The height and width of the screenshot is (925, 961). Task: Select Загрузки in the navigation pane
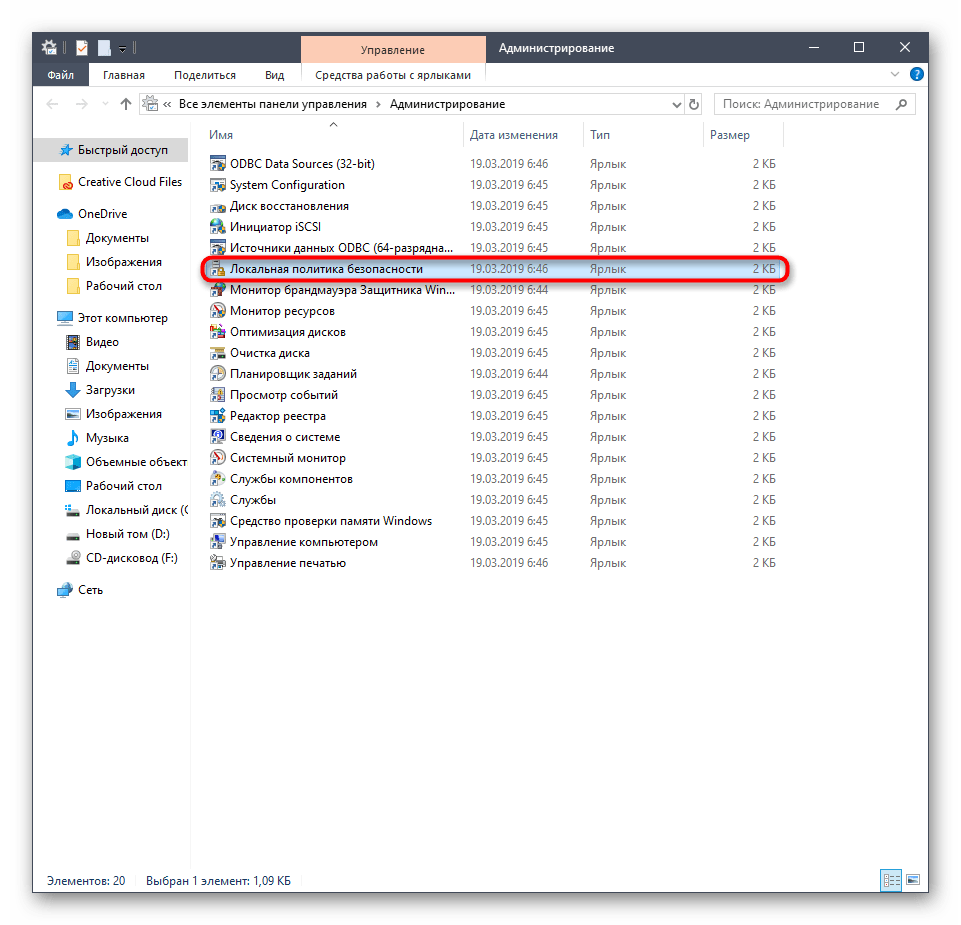pyautogui.click(x=110, y=390)
